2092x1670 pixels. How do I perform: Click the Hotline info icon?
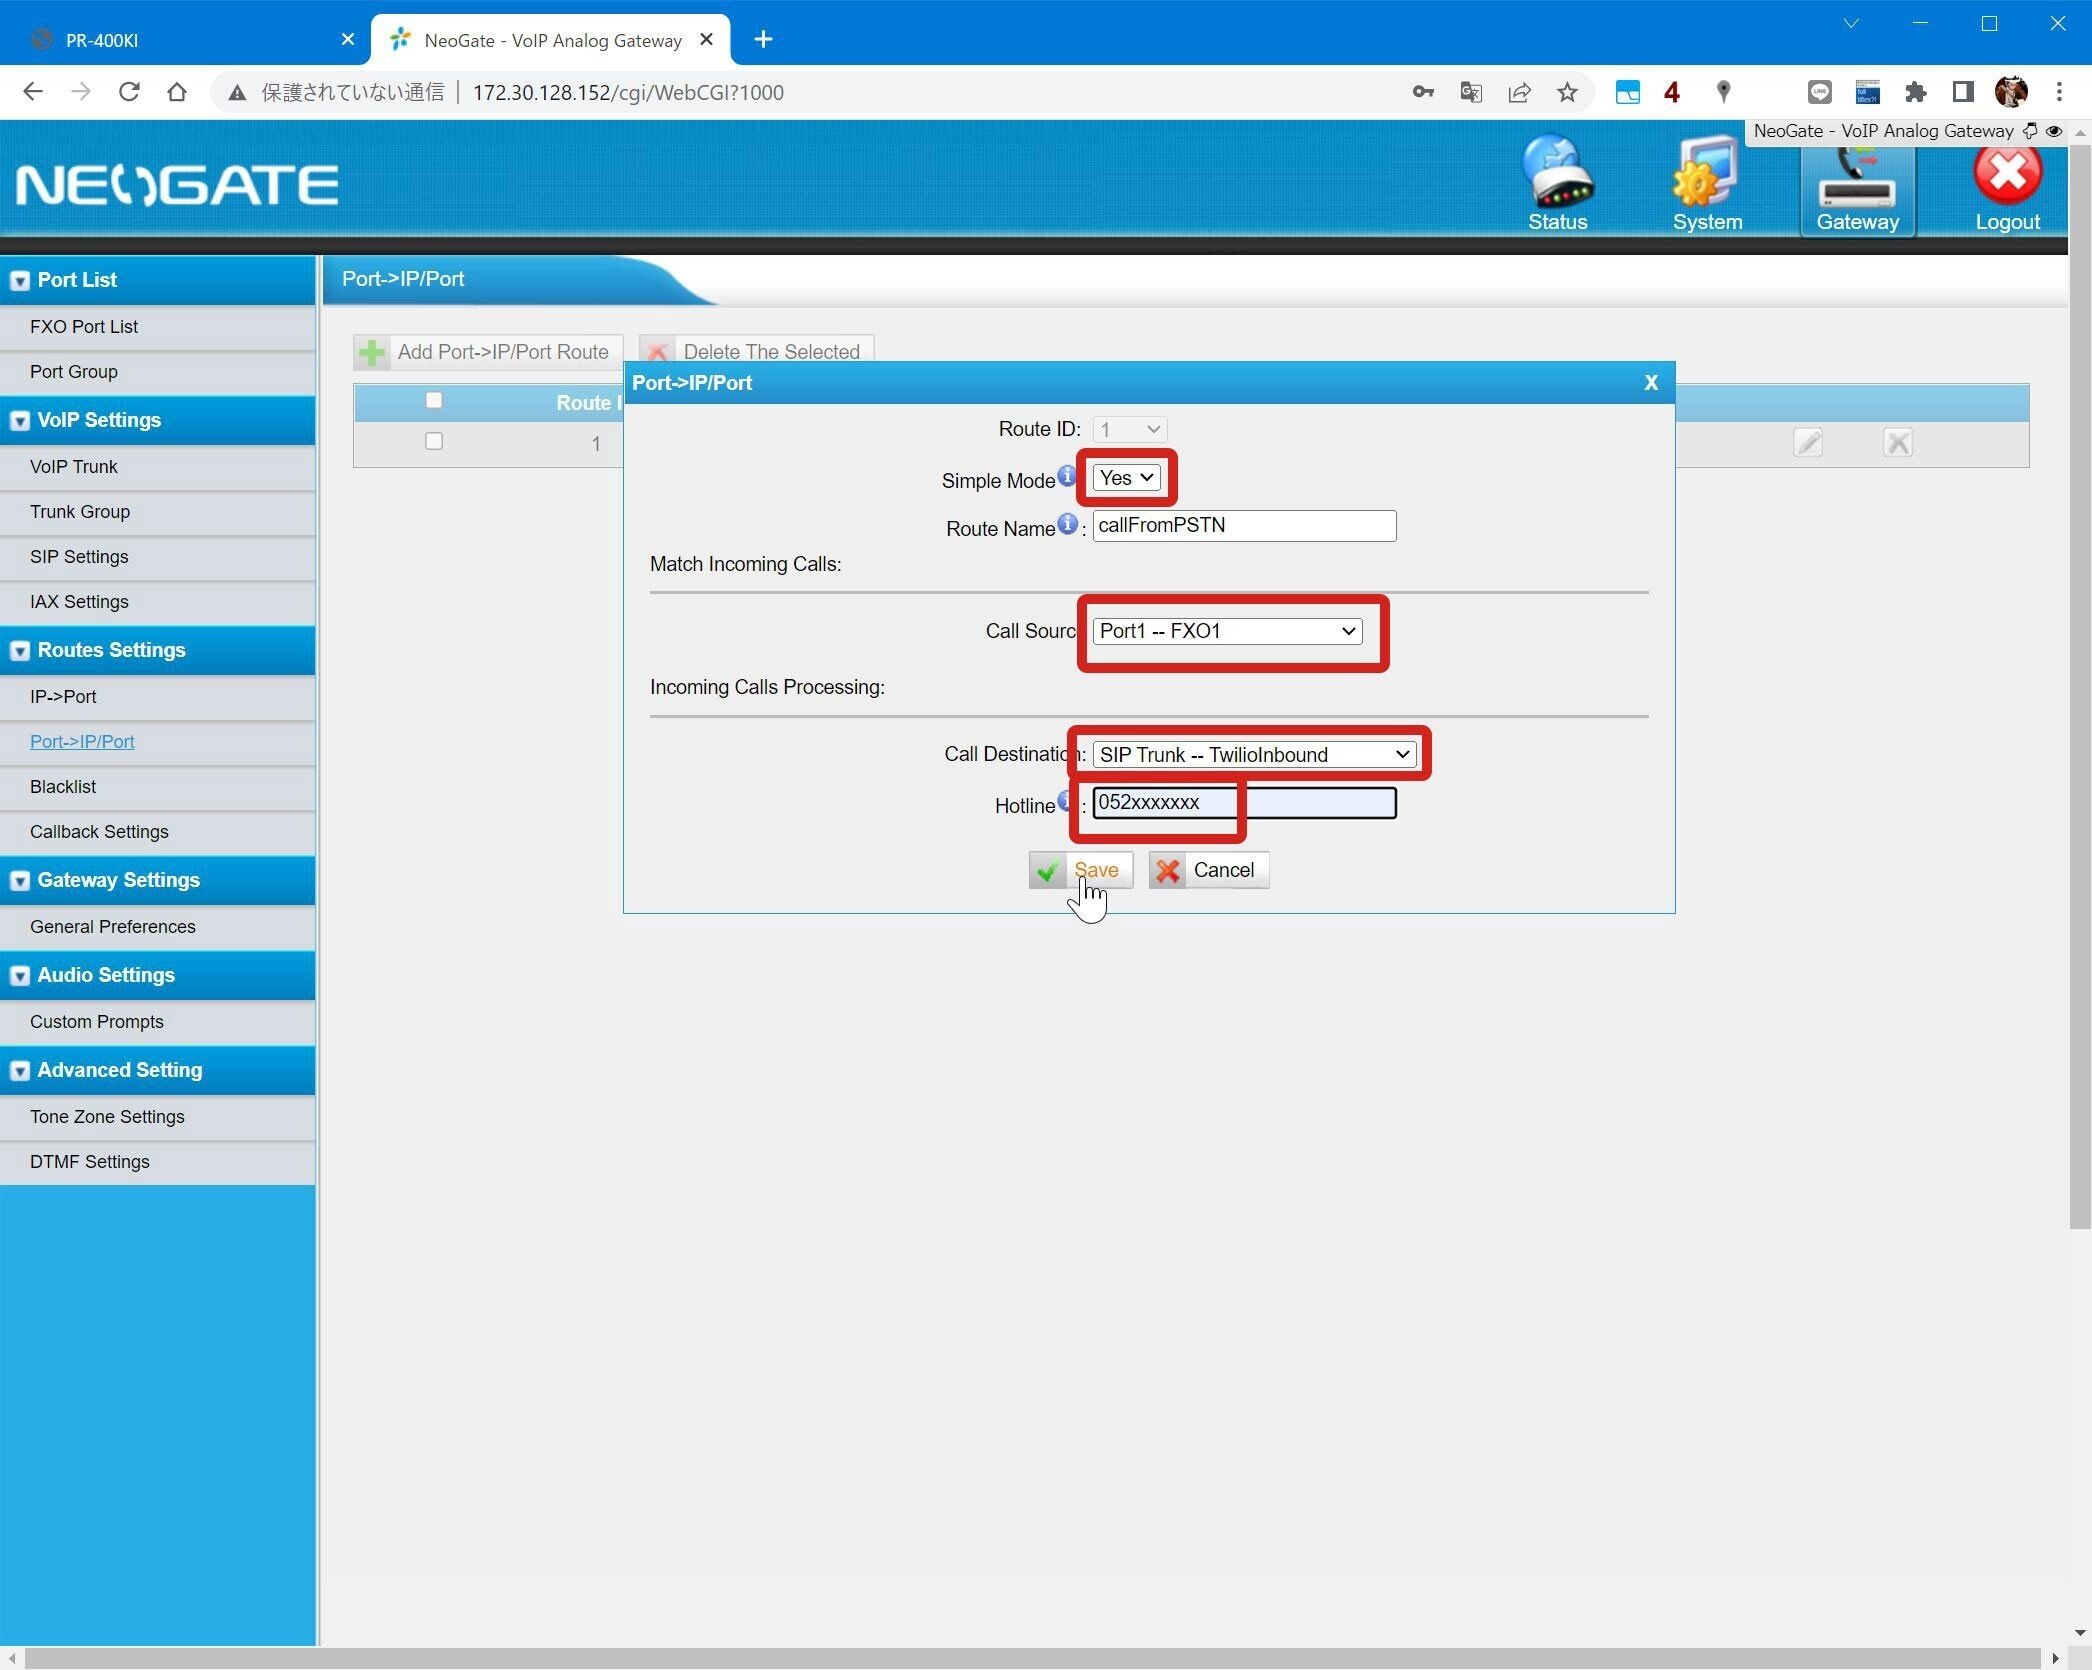[x=1065, y=800]
